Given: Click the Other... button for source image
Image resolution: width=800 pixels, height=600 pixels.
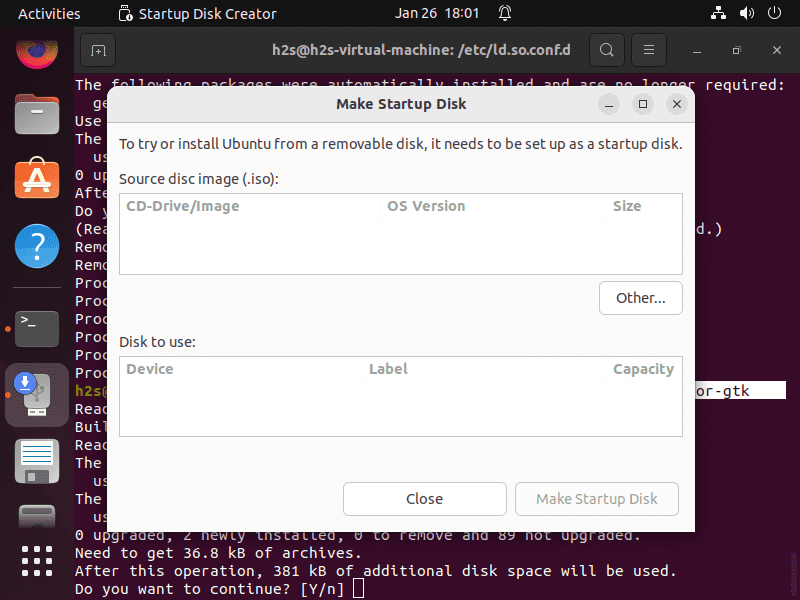Looking at the screenshot, I should 640,298.
